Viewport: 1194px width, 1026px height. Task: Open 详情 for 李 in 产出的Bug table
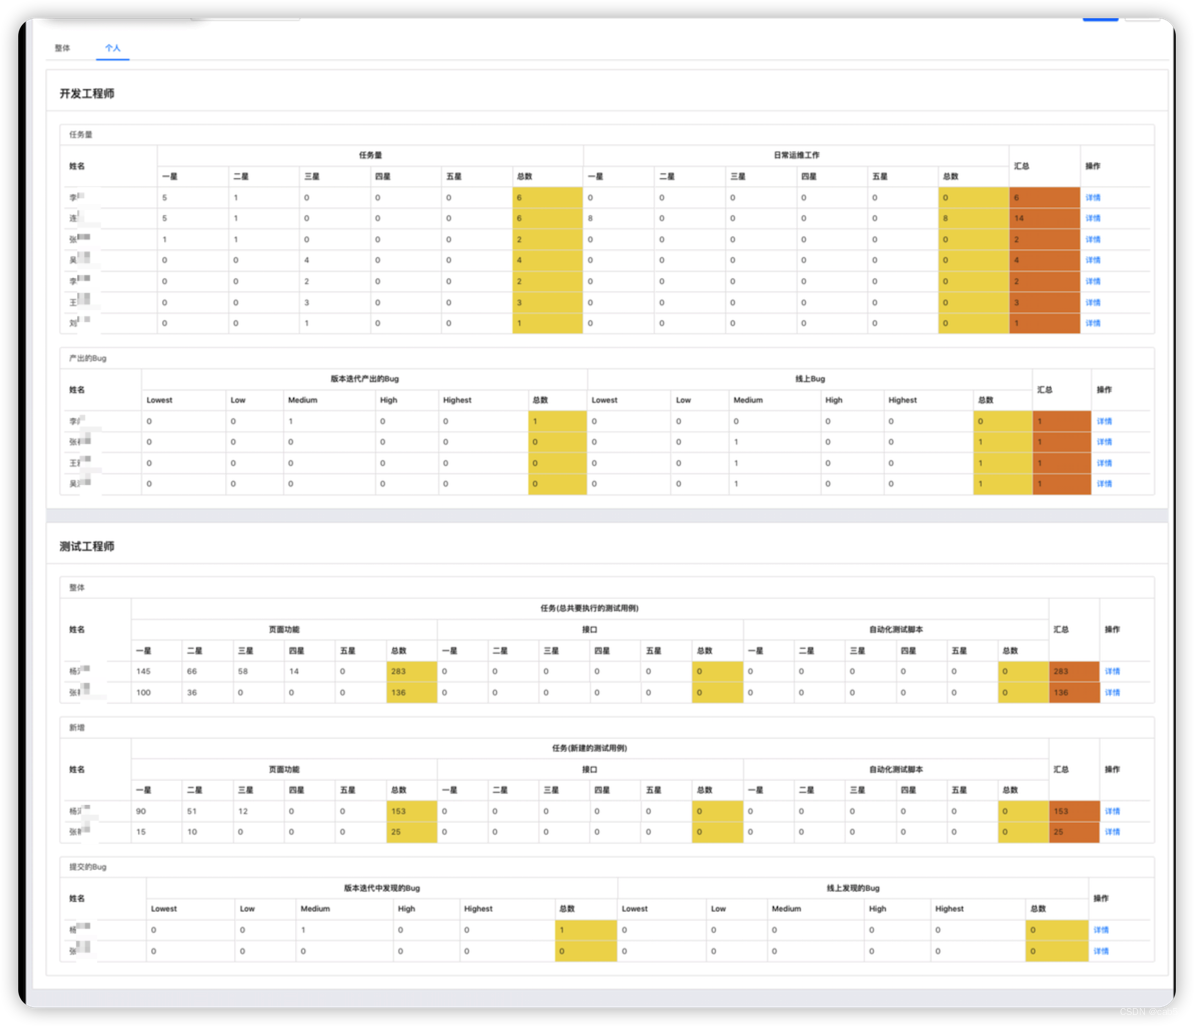1104,421
